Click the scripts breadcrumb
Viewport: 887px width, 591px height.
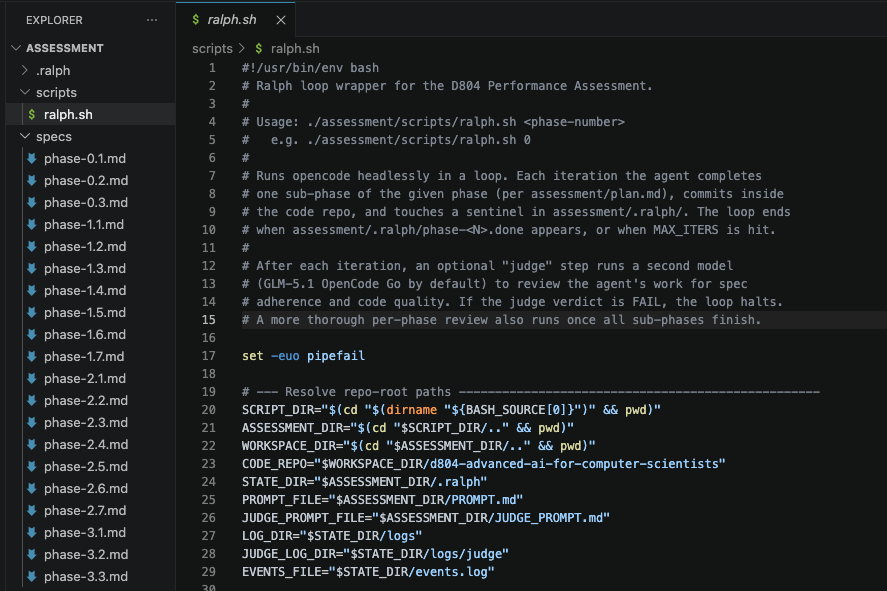[x=212, y=49]
